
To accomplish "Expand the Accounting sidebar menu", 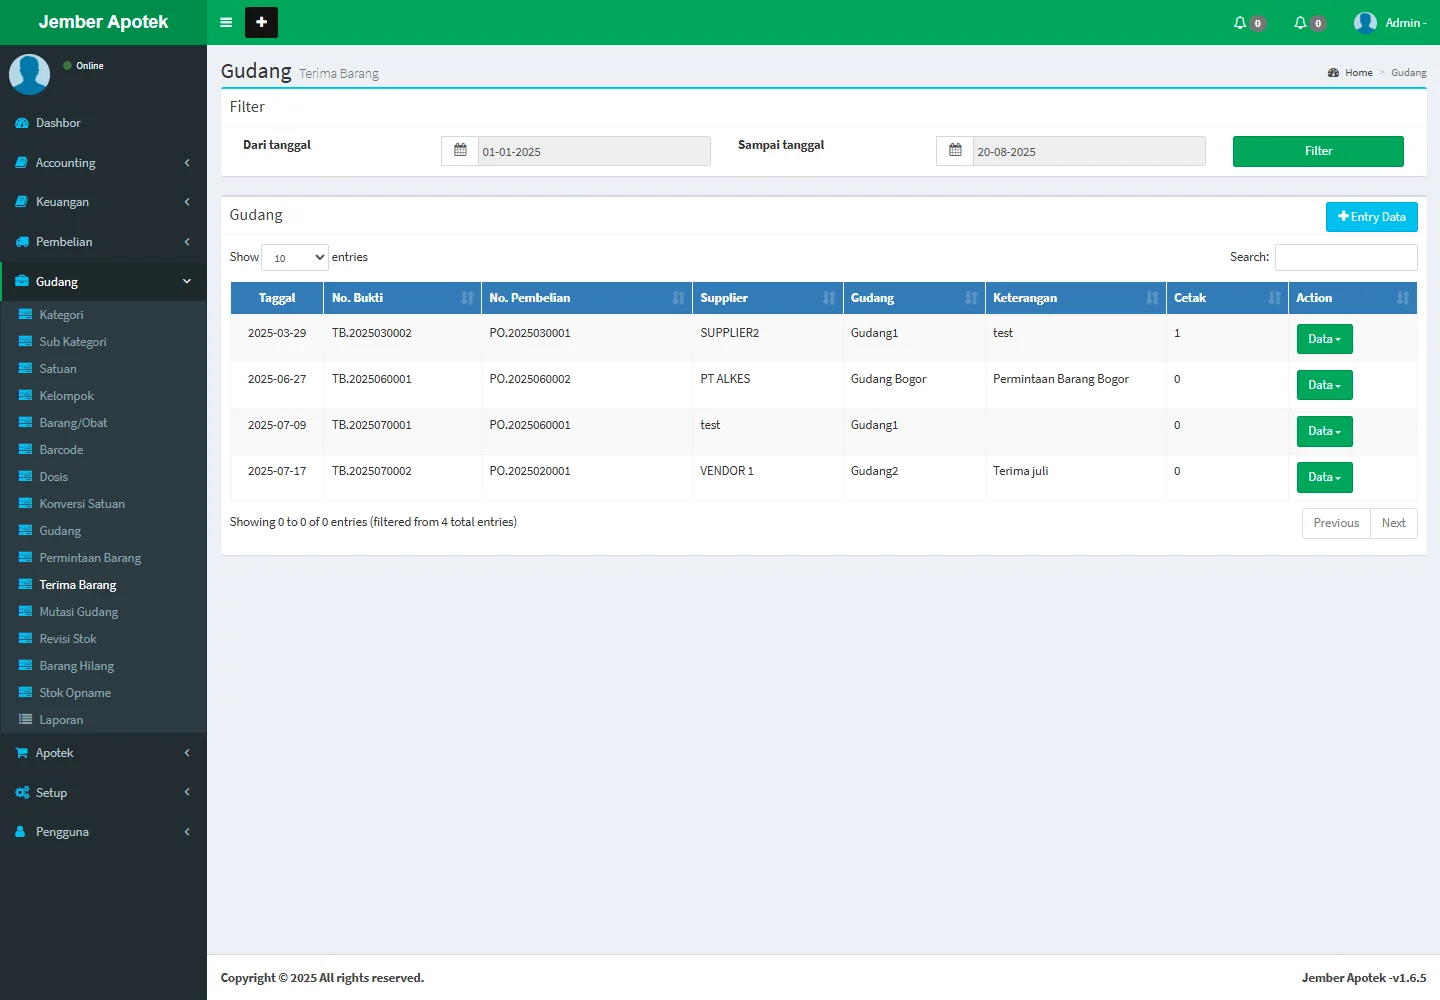I will pos(103,163).
